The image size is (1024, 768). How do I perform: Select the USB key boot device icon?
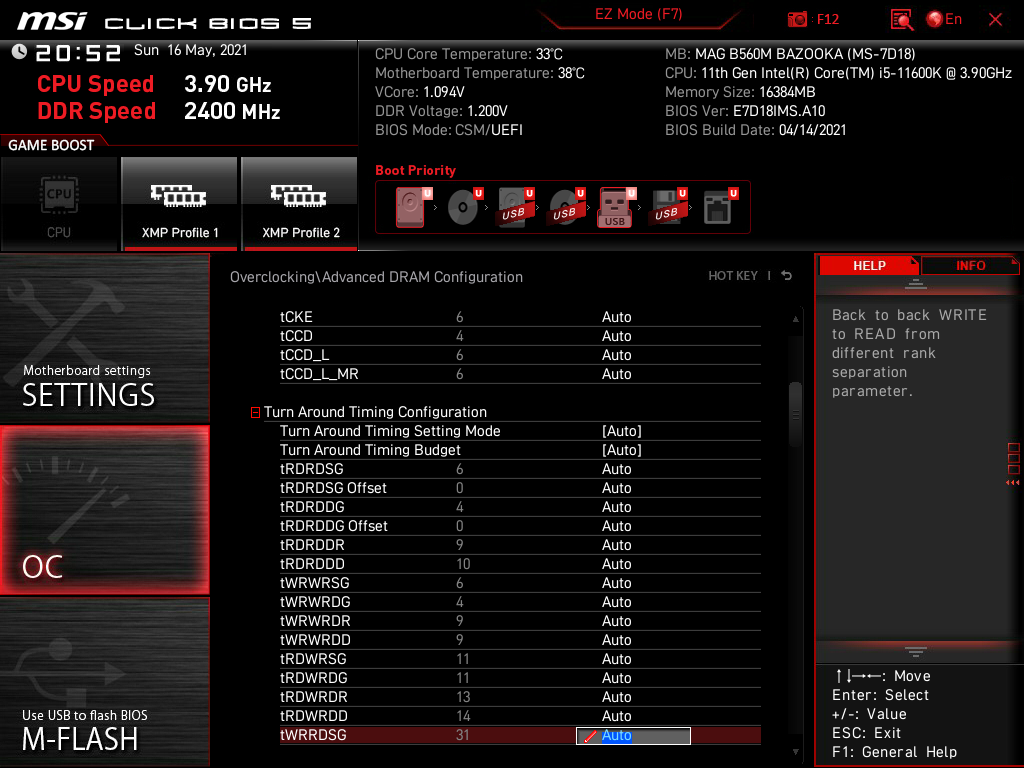coord(615,207)
